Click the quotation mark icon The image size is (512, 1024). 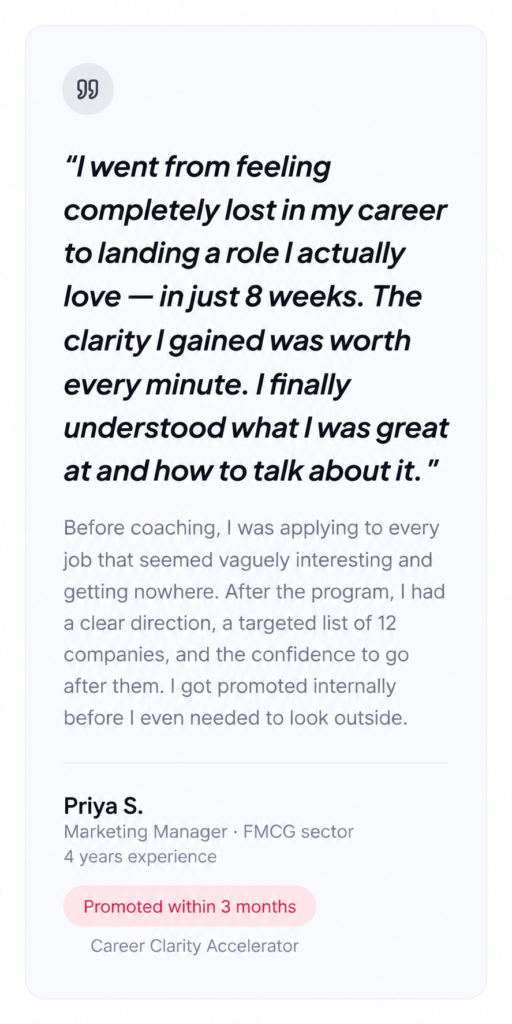tap(88, 89)
